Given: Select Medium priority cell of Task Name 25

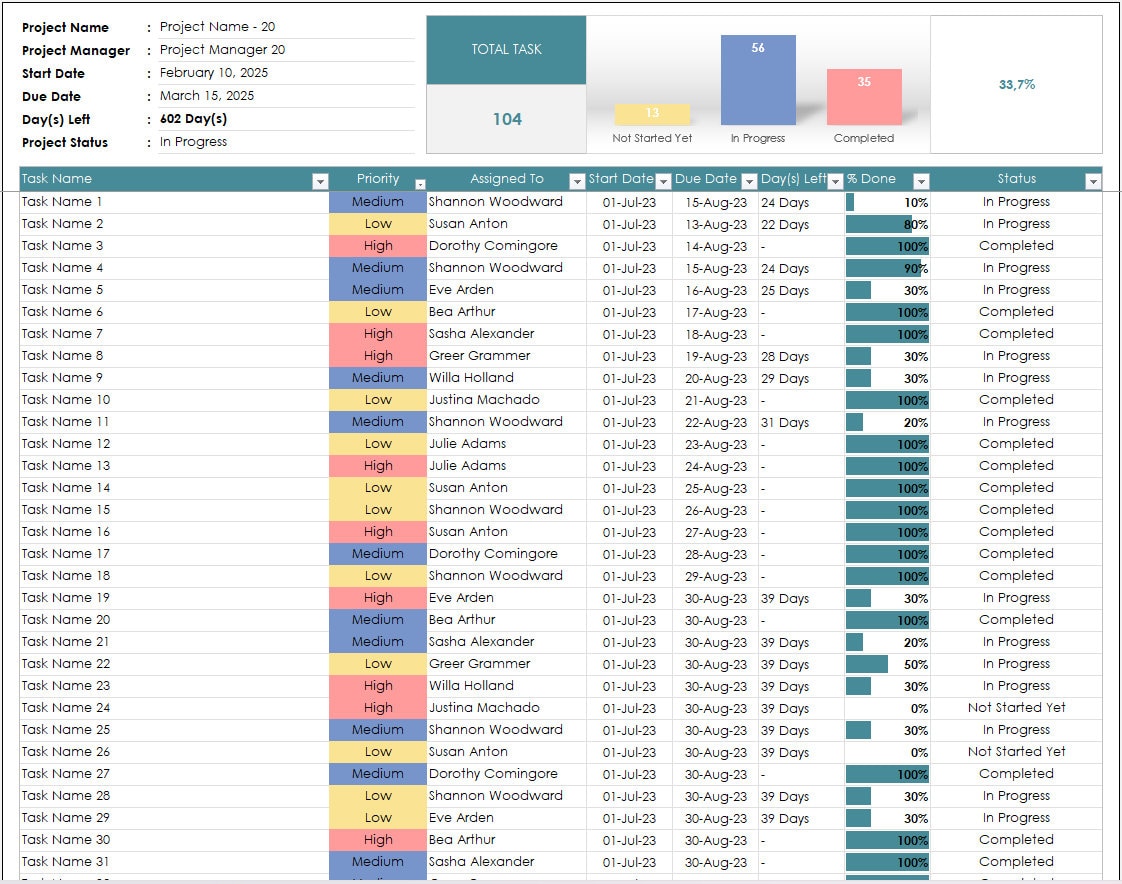Looking at the screenshot, I should pyautogui.click(x=378, y=730).
